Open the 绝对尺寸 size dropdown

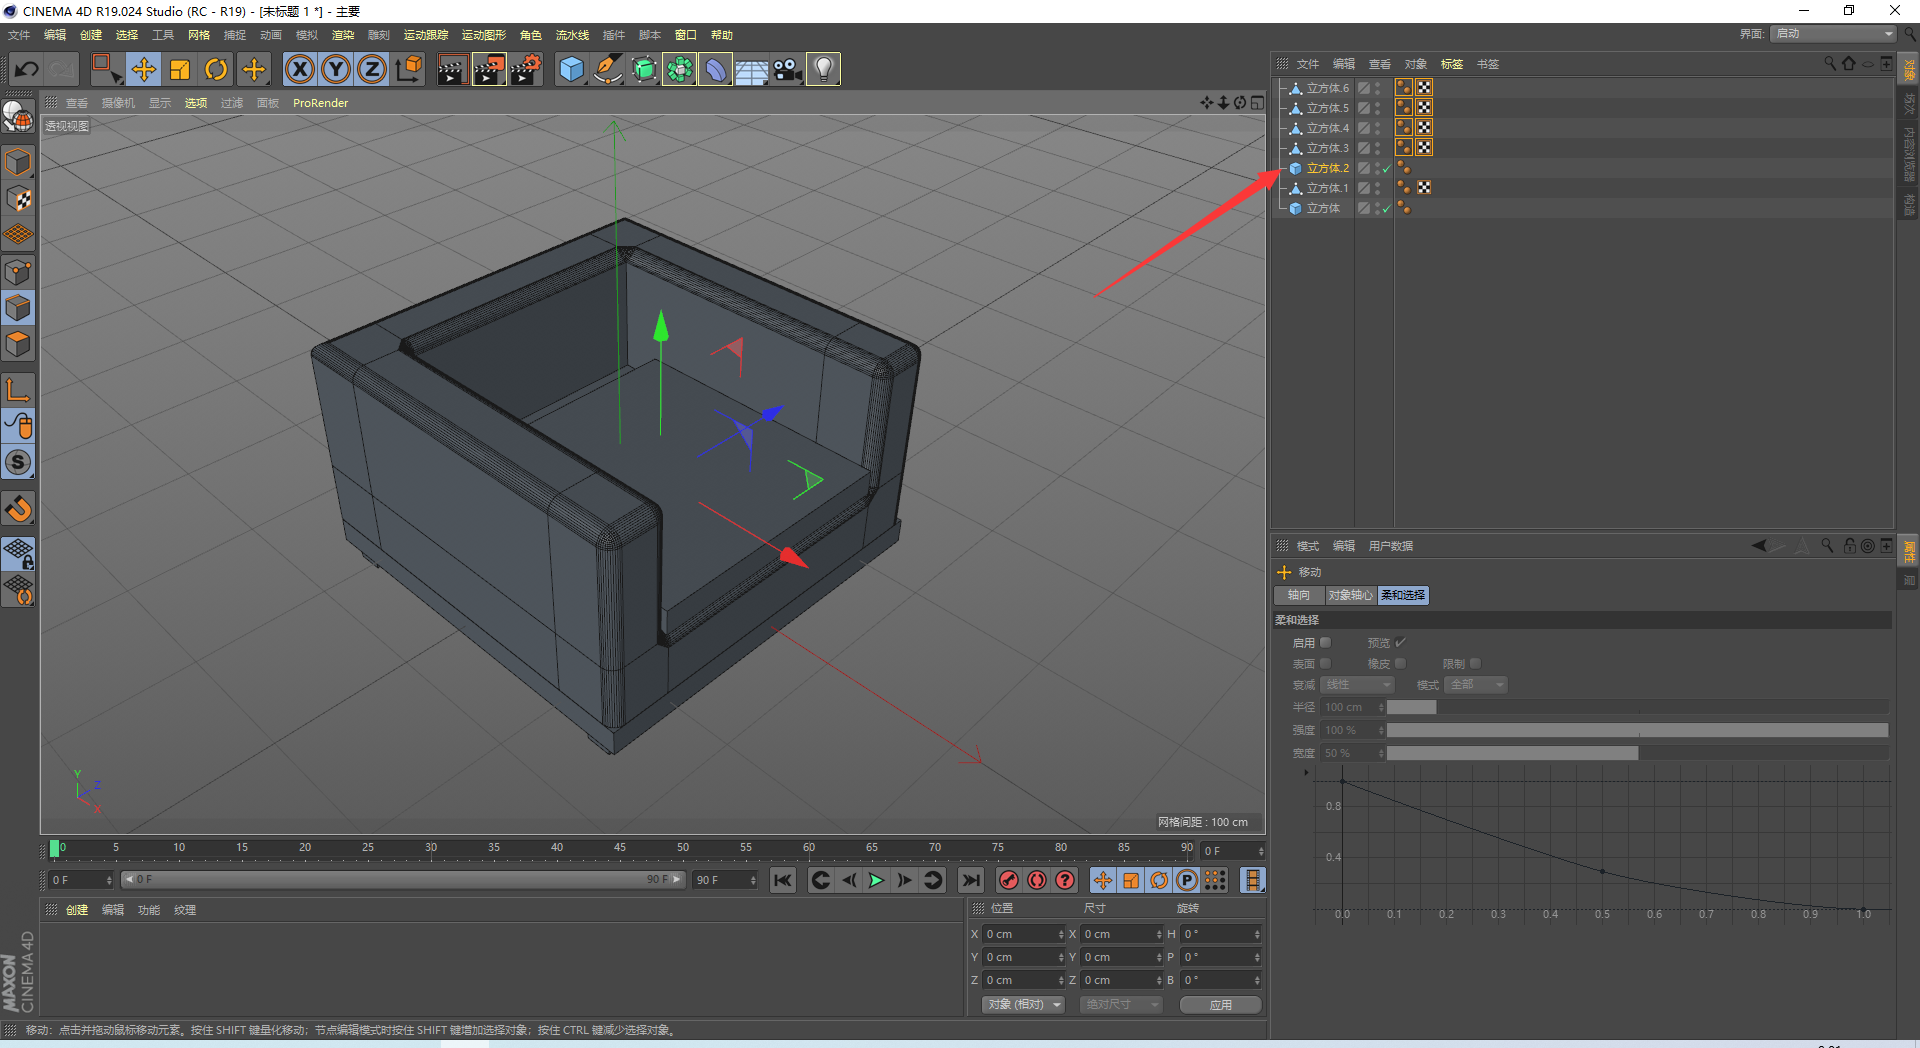pyautogui.click(x=1121, y=1005)
